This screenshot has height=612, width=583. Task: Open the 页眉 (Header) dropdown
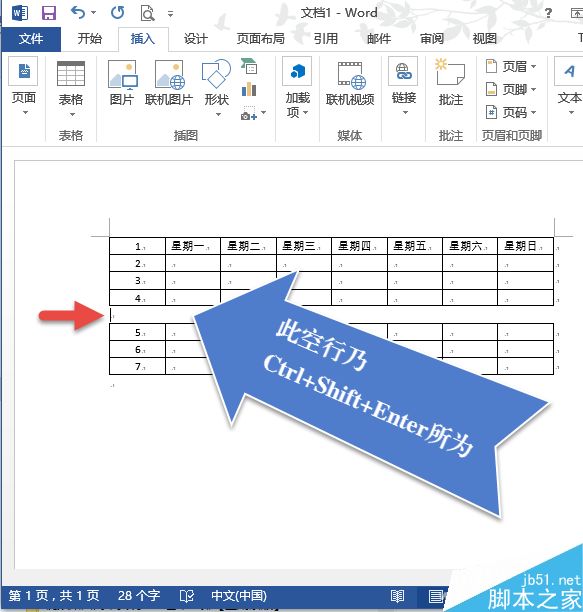coord(510,66)
